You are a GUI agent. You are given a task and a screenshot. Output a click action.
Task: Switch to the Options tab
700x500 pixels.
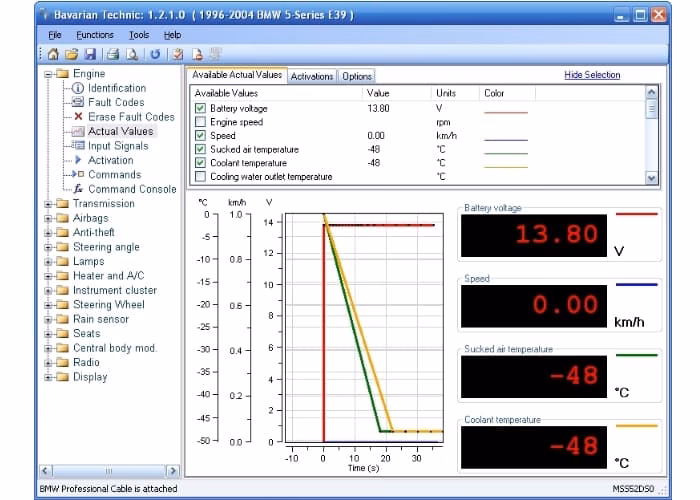[357, 76]
